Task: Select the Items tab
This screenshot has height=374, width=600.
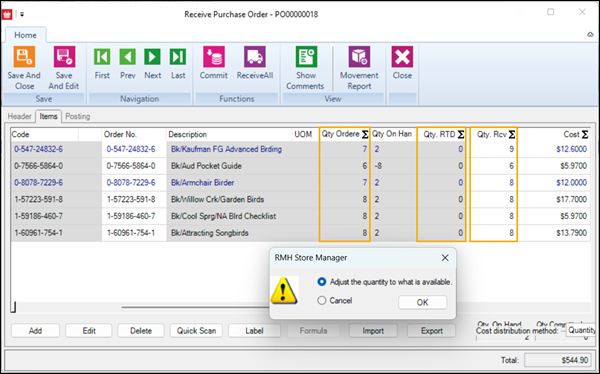Action: [x=49, y=116]
